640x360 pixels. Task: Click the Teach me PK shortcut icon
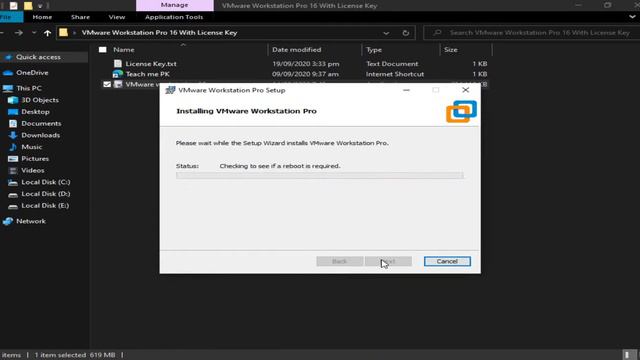118,74
